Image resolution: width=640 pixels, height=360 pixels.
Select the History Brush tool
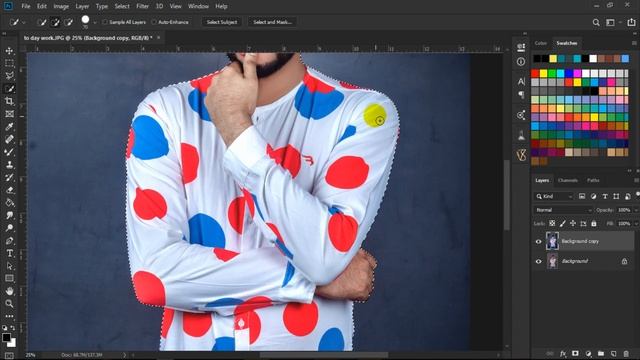click(x=9, y=177)
